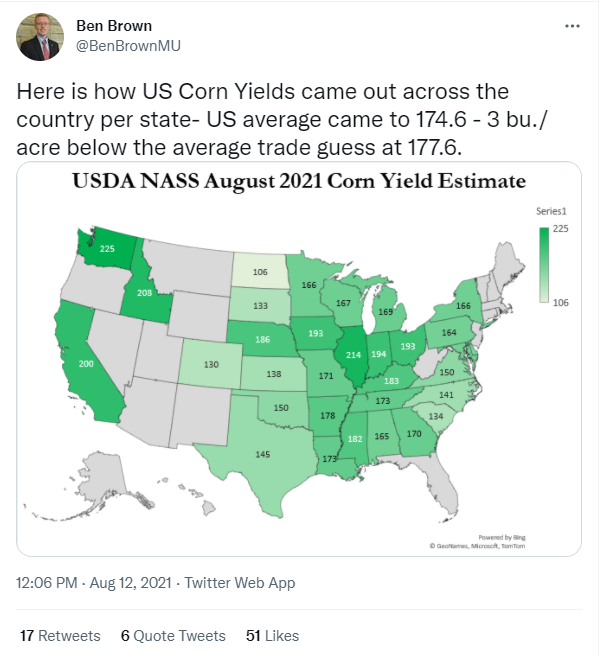
Task: Select Nebraska labeled 186 on map
Action: 262,339
